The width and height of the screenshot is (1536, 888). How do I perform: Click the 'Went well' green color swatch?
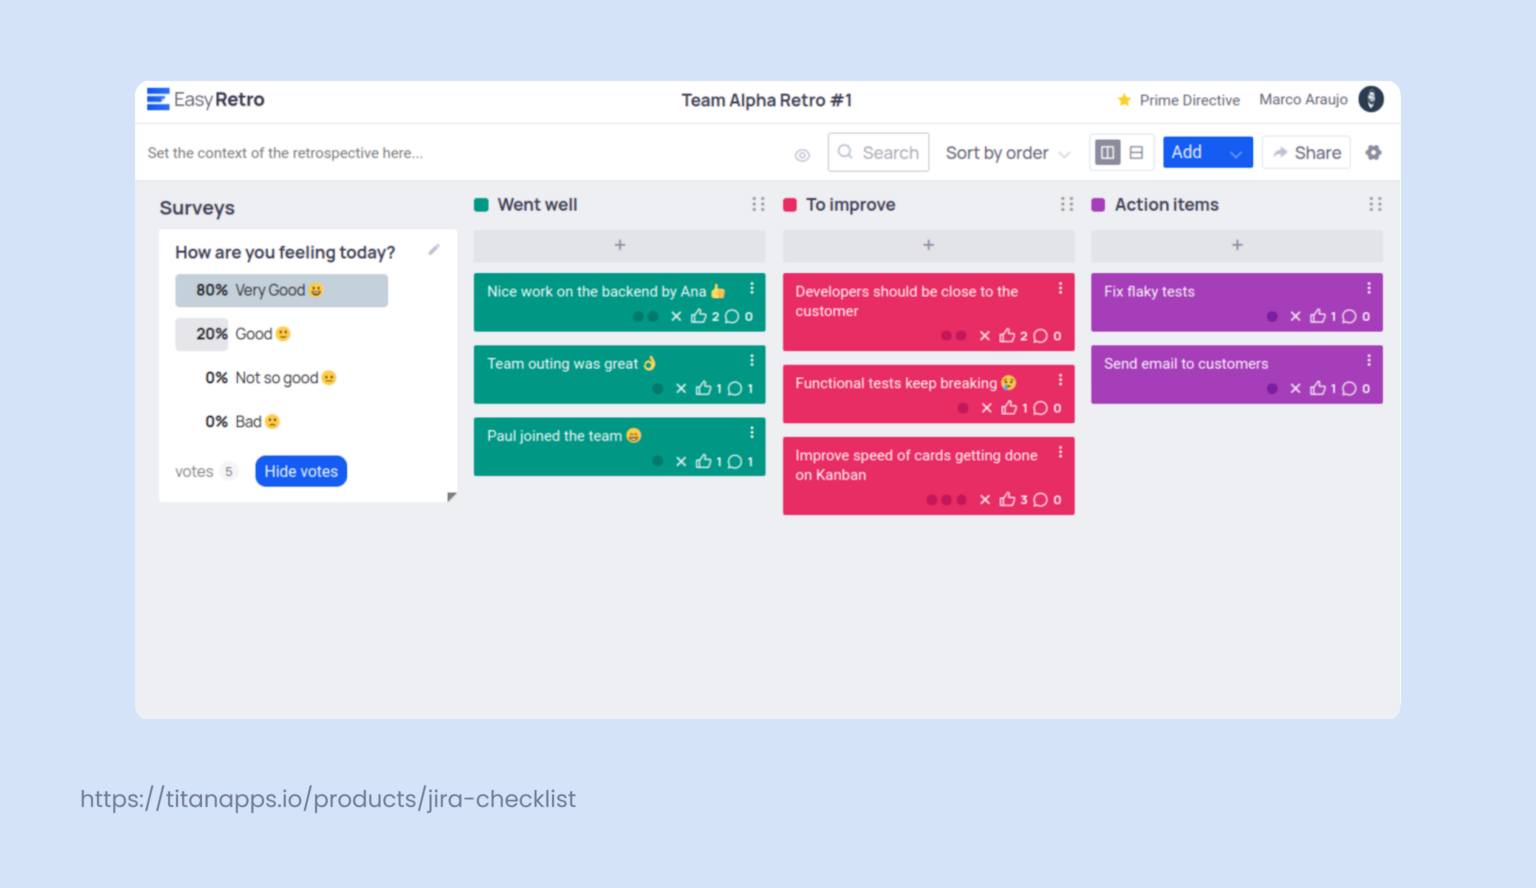[482, 205]
